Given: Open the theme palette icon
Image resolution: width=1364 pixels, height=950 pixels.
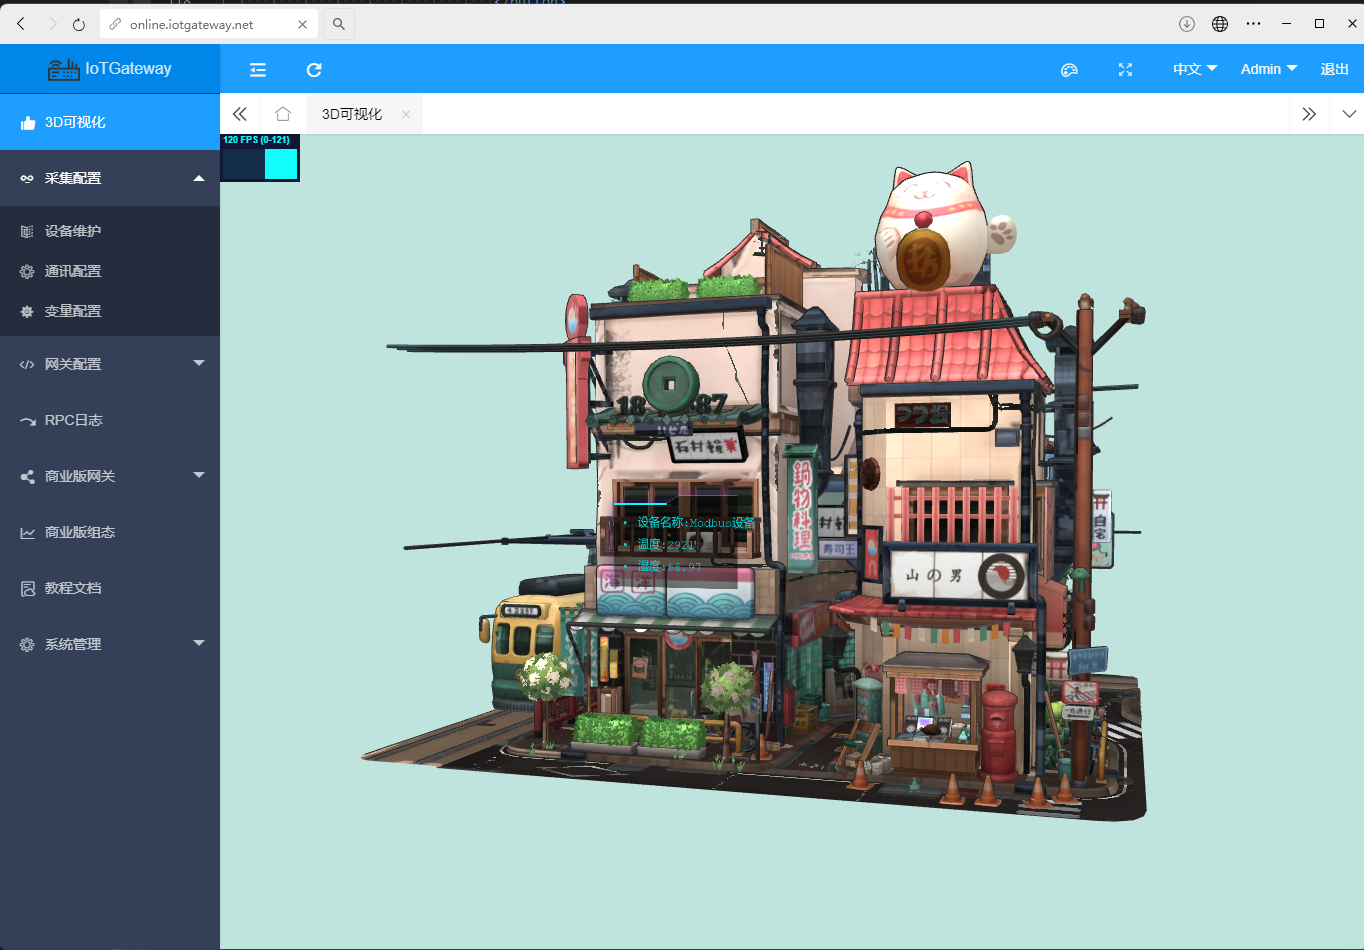Looking at the screenshot, I should (1069, 69).
